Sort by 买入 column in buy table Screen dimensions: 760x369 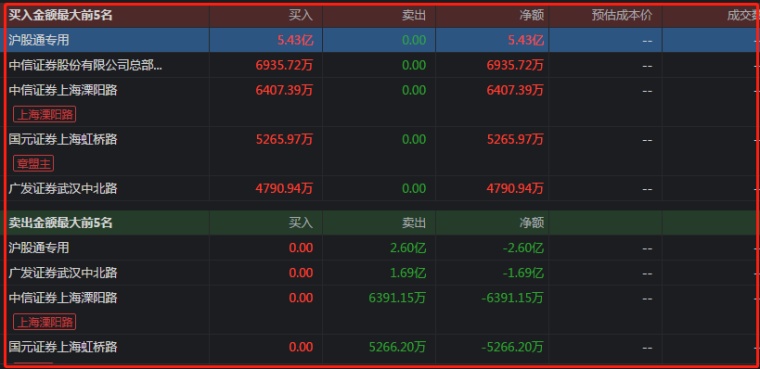301,16
